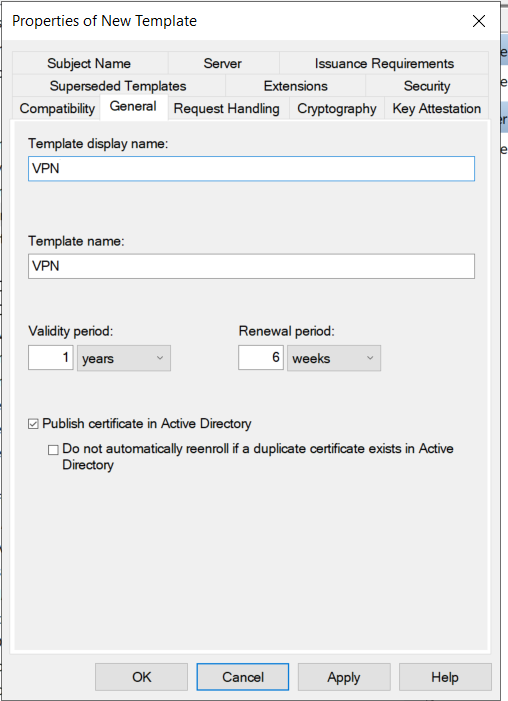Image resolution: width=508 pixels, height=701 pixels.
Task: Click the Cancel button
Action: click(243, 677)
